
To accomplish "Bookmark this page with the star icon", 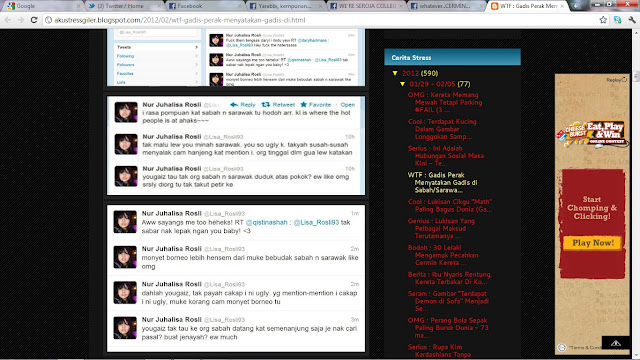I will click(603, 20).
